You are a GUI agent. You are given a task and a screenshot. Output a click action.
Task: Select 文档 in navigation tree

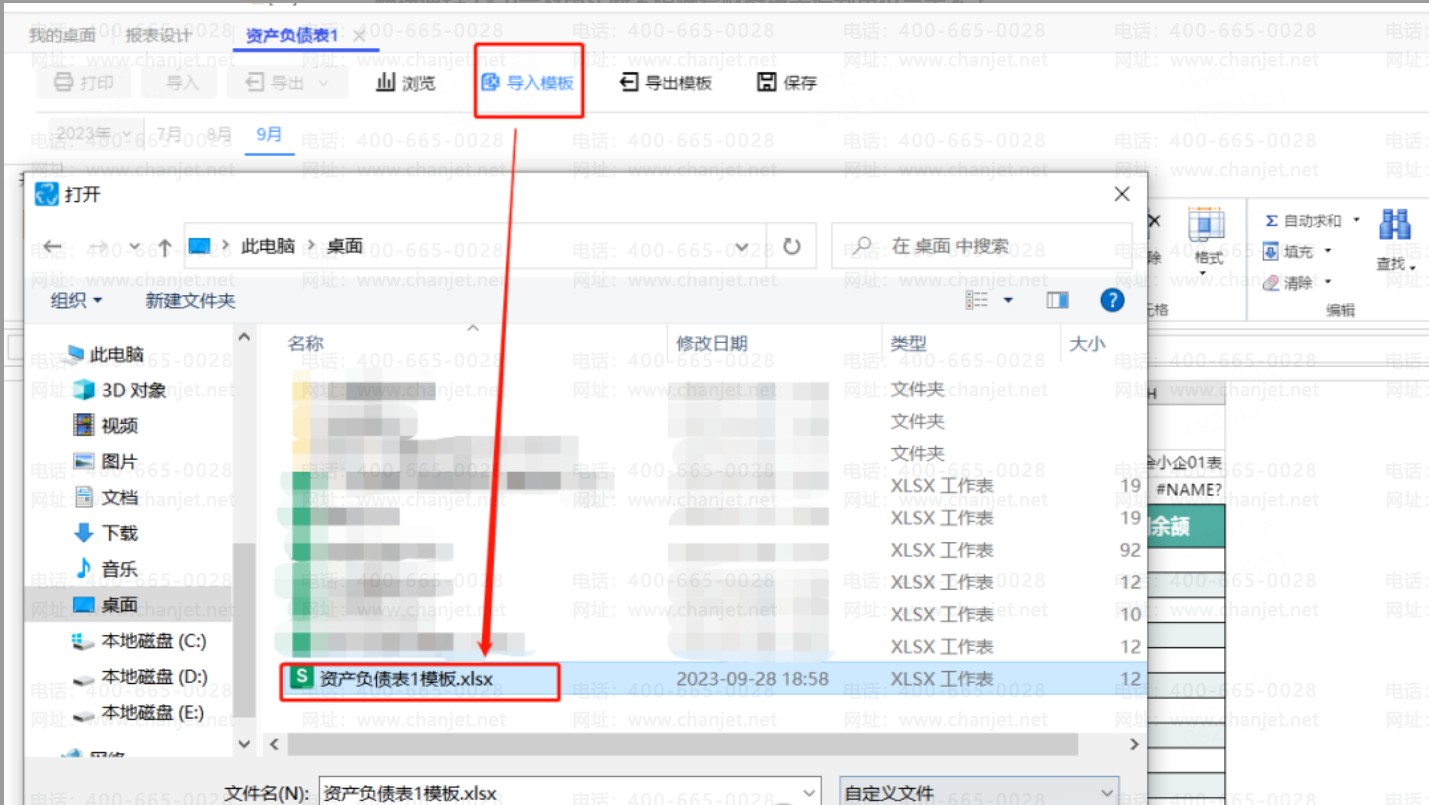point(106,497)
